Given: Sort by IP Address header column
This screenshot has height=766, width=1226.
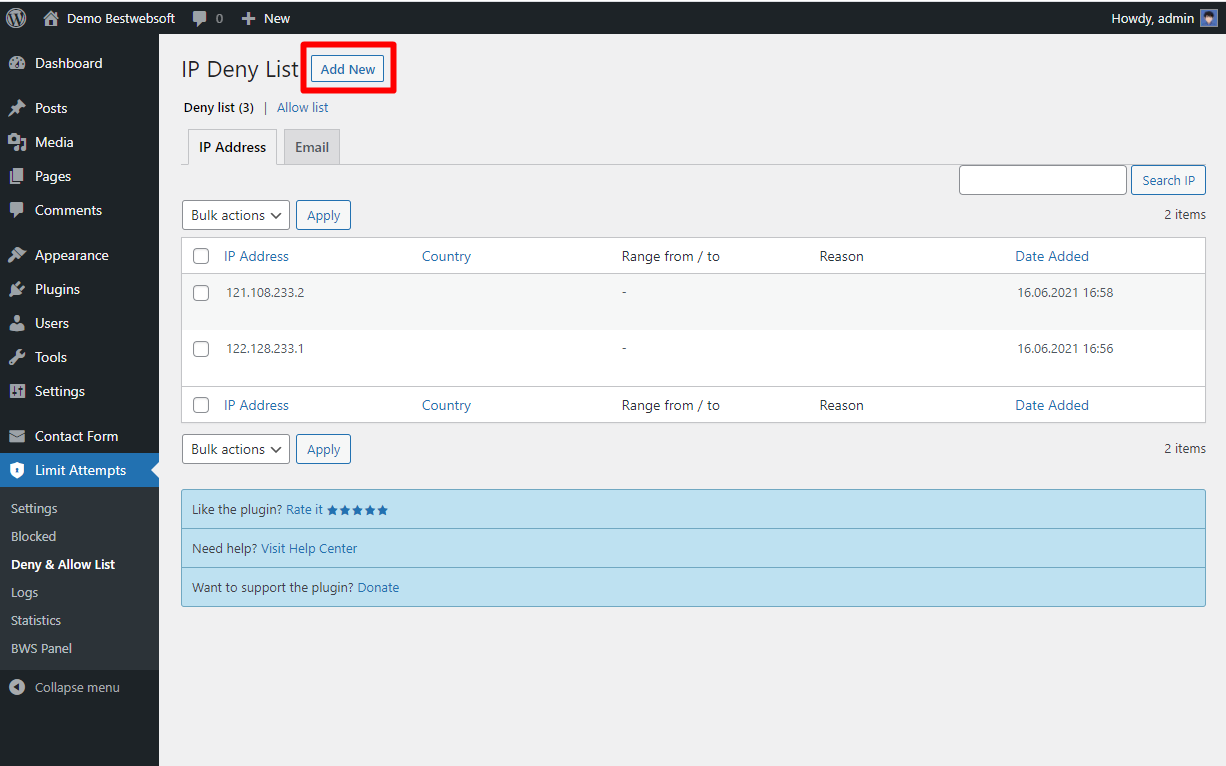Looking at the screenshot, I should pos(256,256).
